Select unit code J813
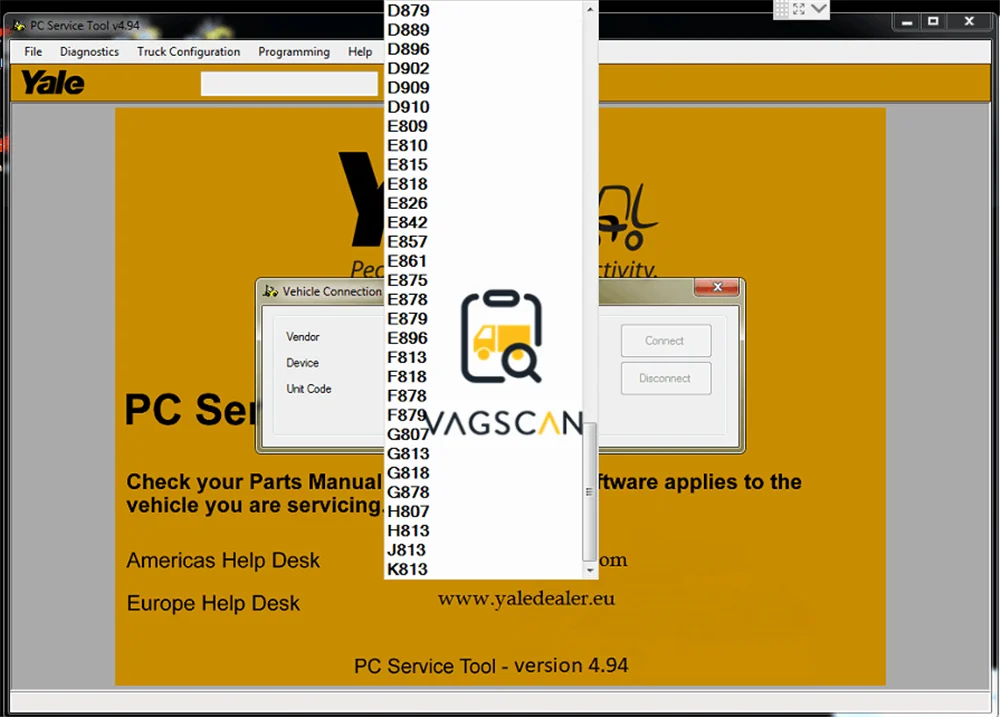1000x717 pixels. [x=483, y=550]
